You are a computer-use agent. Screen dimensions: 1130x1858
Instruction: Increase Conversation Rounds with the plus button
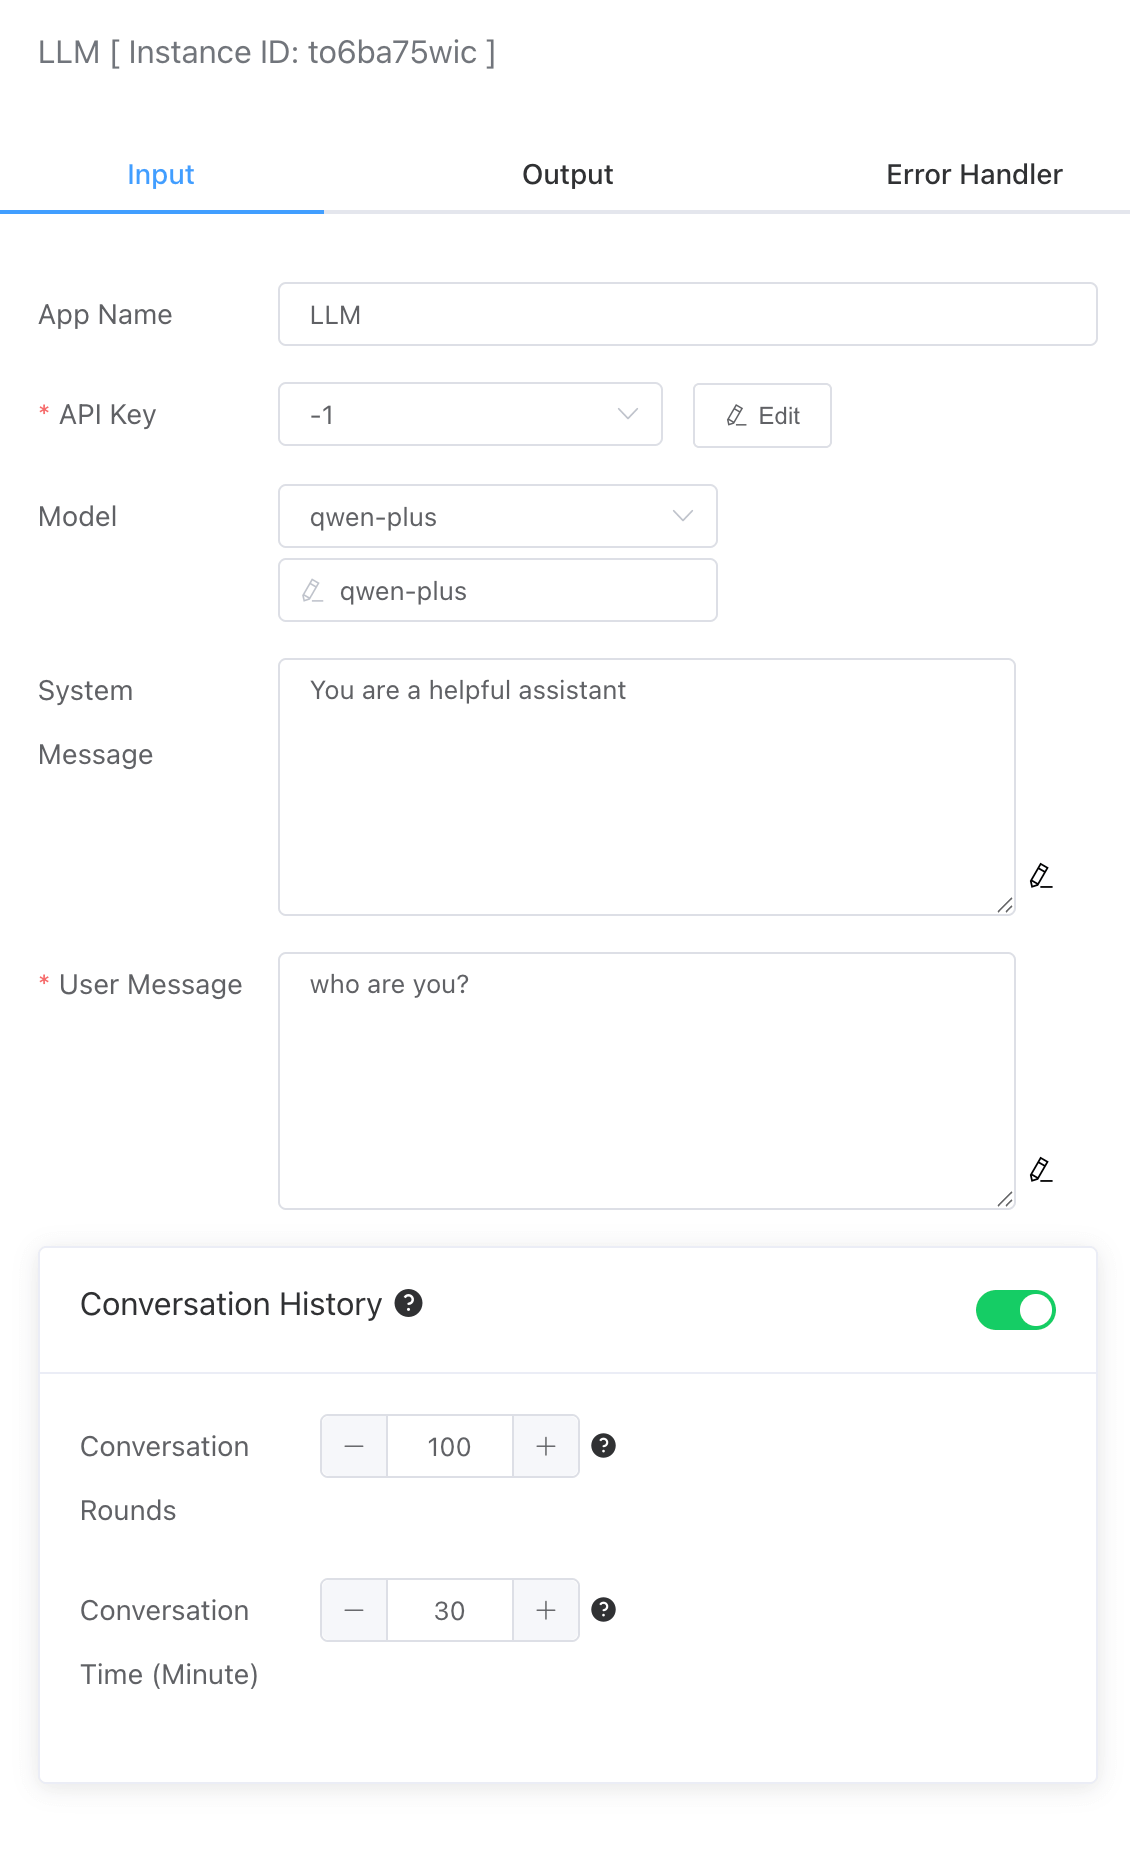pos(546,1446)
